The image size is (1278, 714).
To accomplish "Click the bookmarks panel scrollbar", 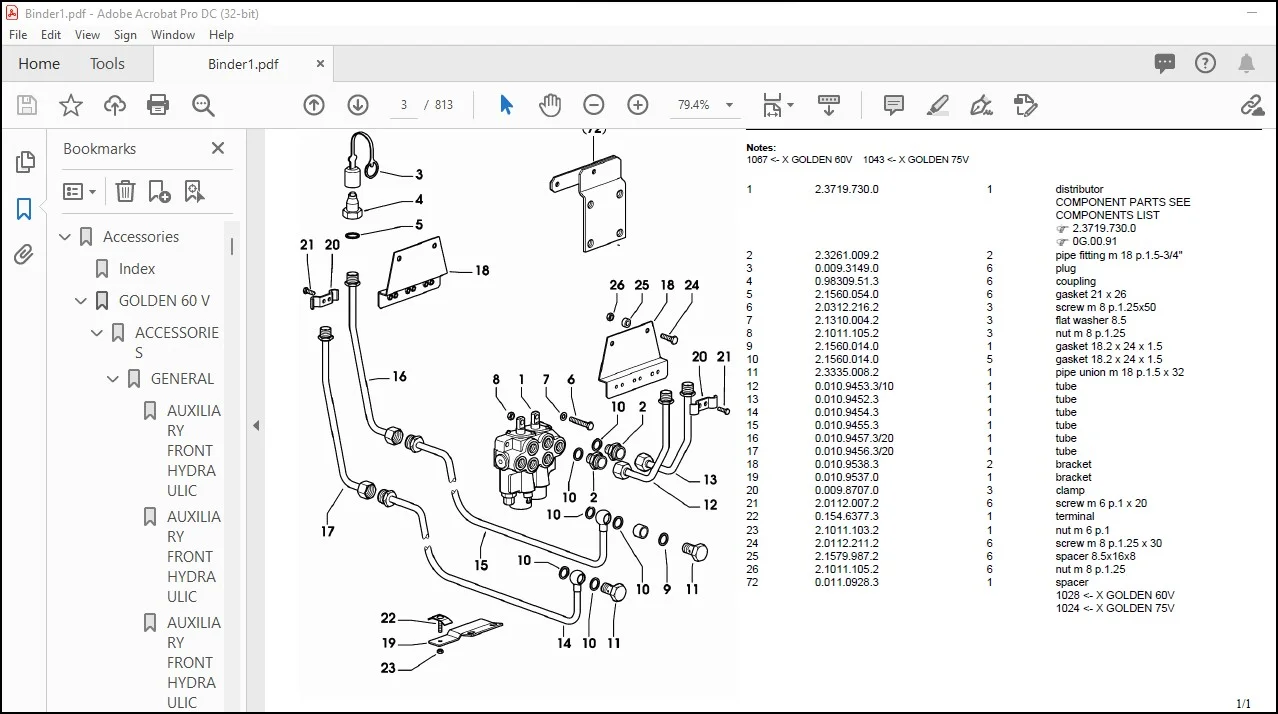I will 232,246.
